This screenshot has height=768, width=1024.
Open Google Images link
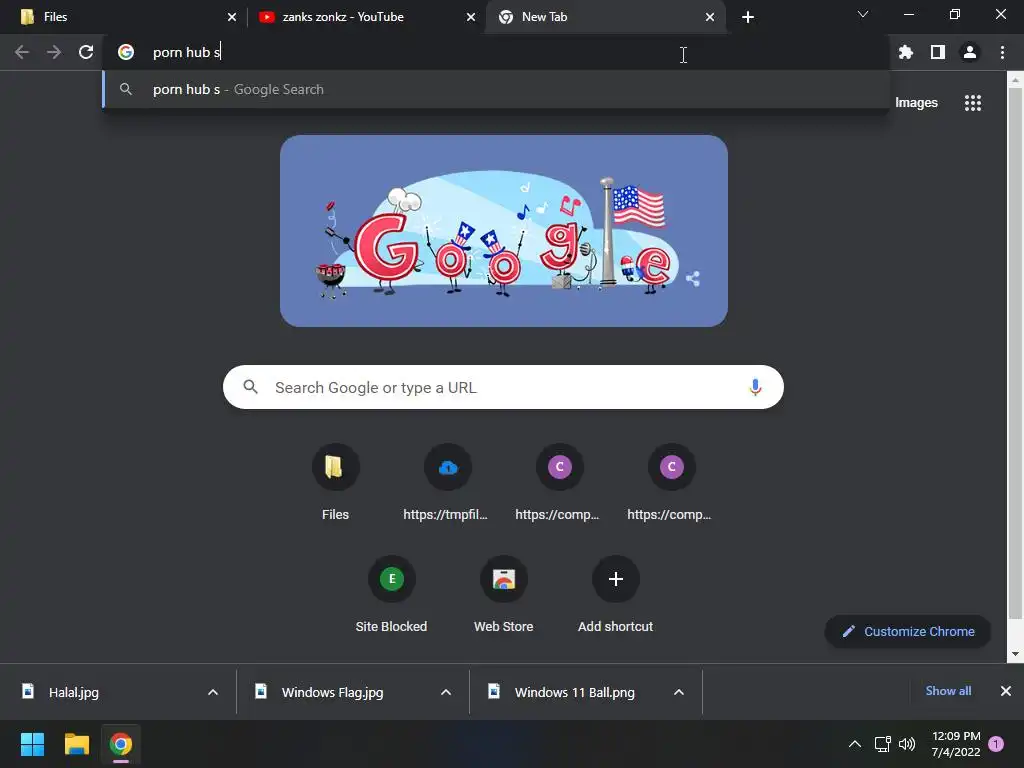(x=916, y=103)
